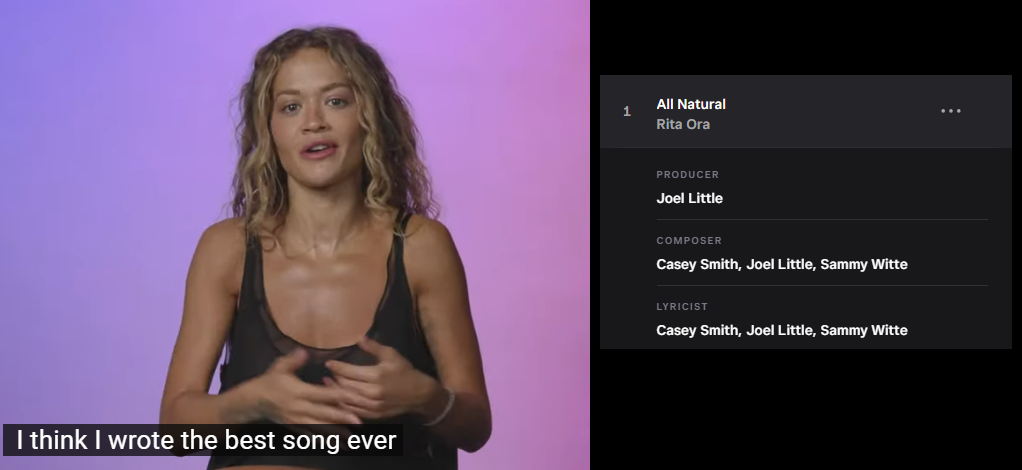
Task: Open the three-dot more options menu
Action: coord(950,111)
